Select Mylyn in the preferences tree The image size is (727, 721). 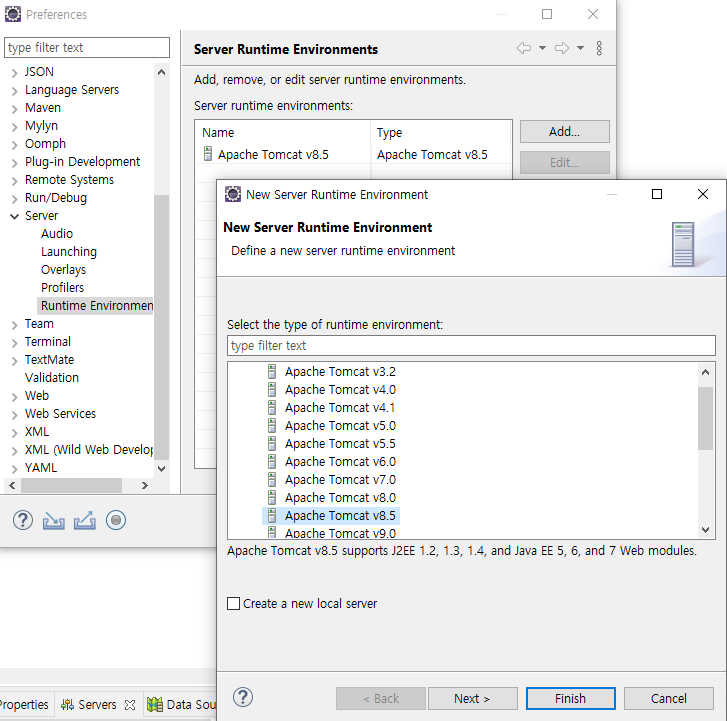41,126
